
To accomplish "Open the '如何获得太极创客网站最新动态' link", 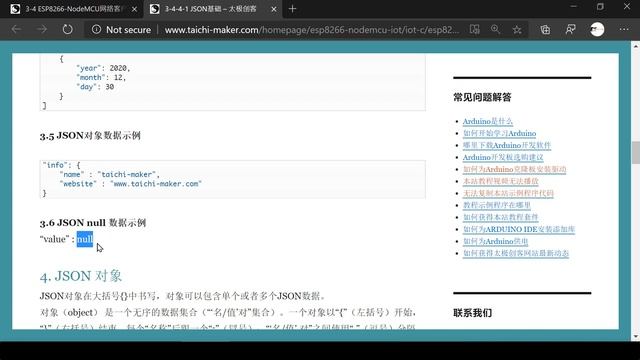I will point(516,253).
